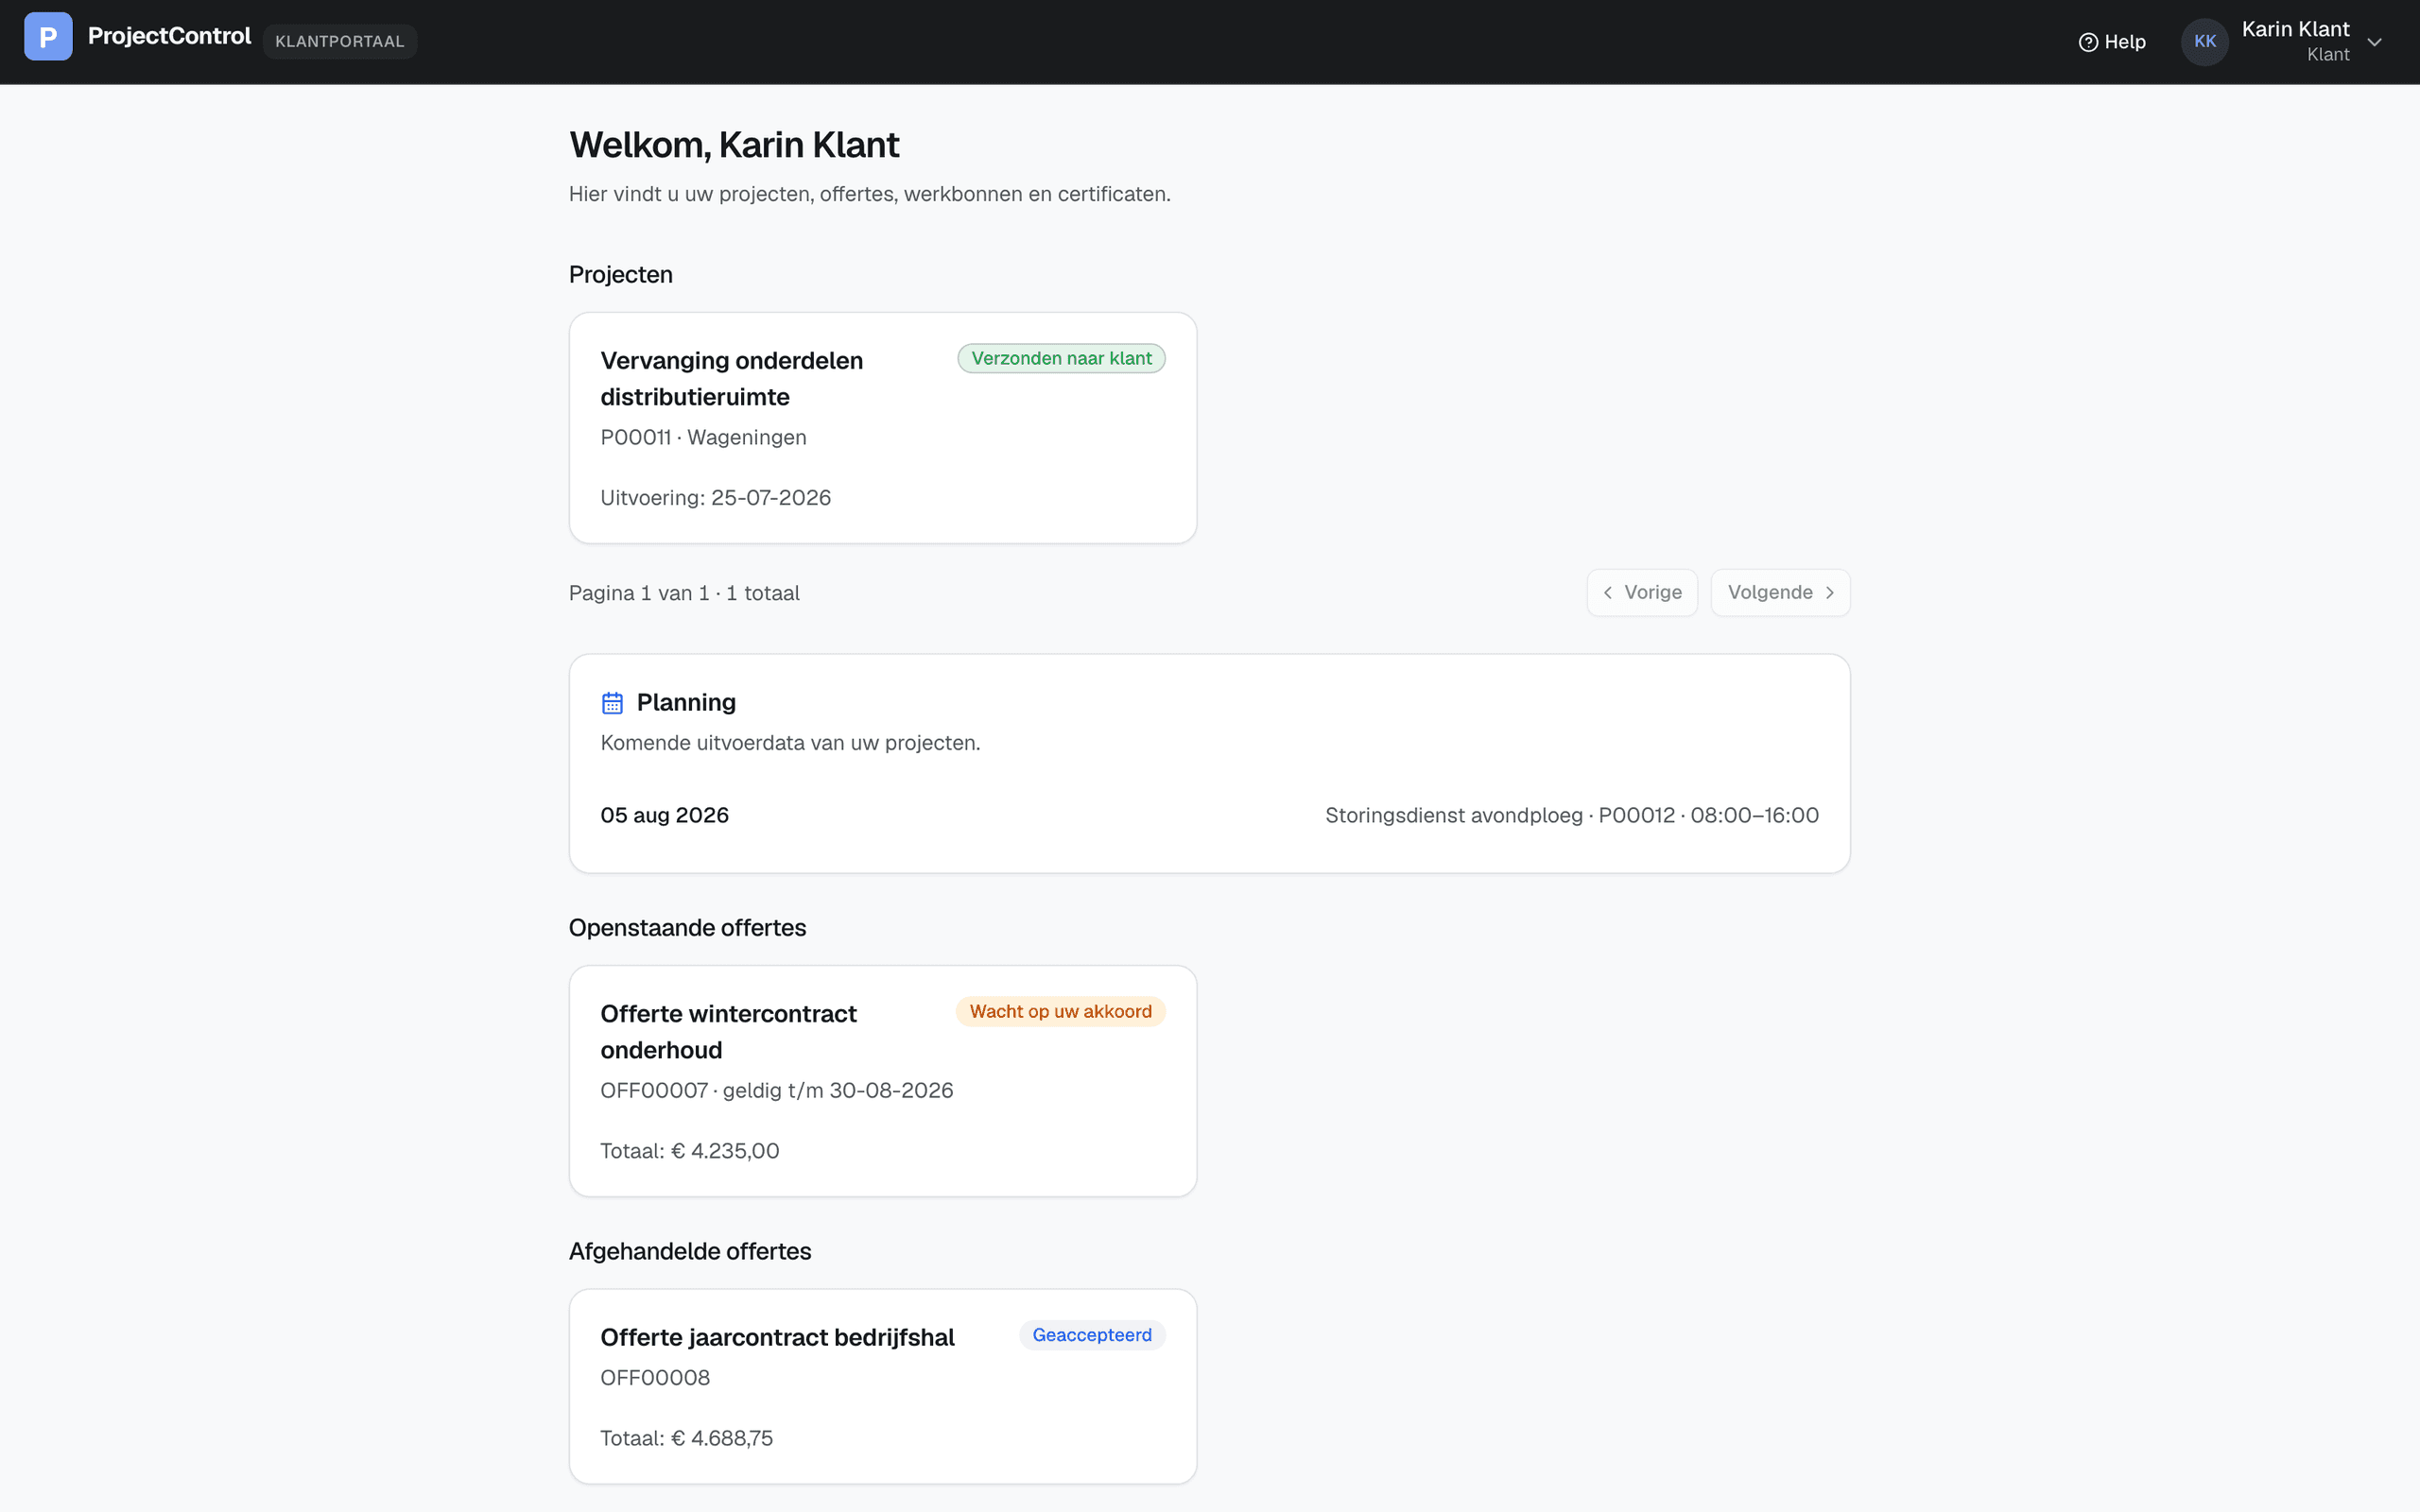Open the Help link

point(2112,42)
